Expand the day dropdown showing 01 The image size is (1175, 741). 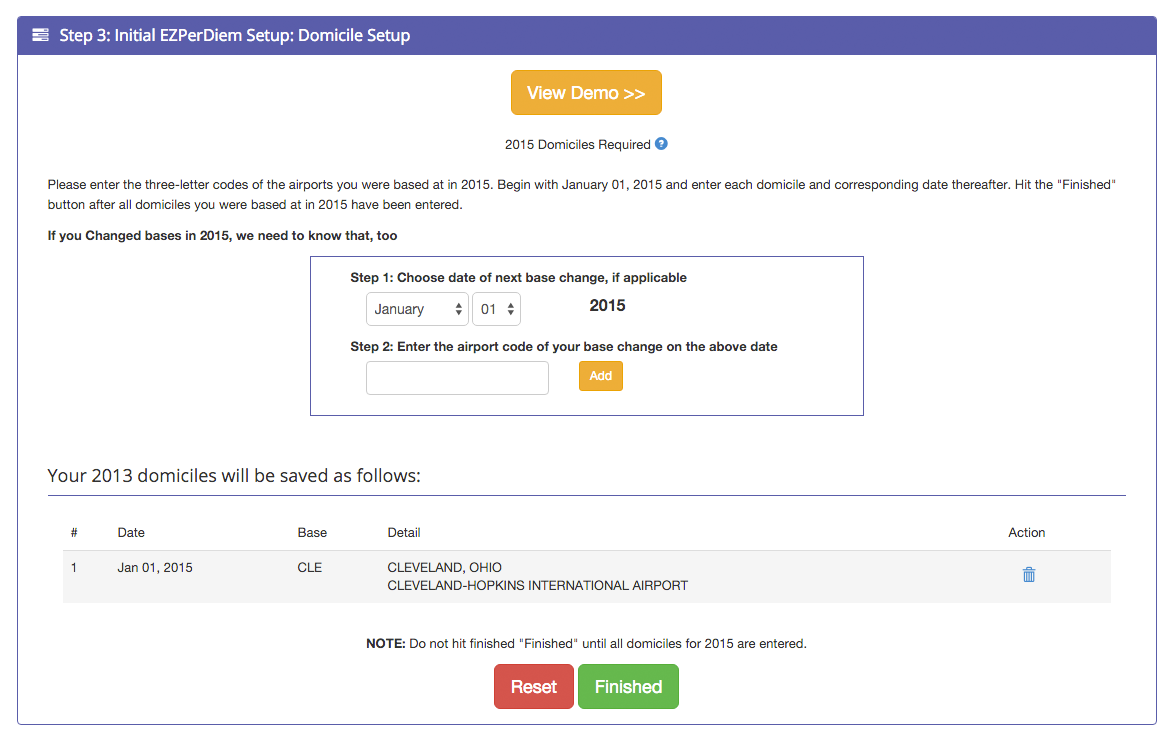click(496, 309)
